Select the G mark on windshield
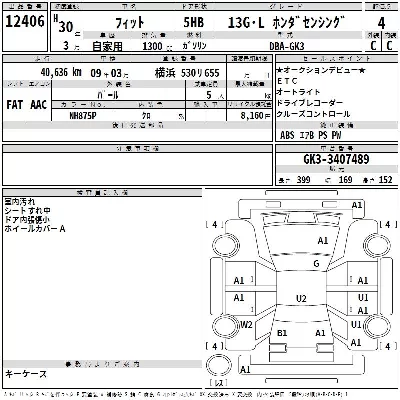This screenshot has height=400, width=400. click(x=316, y=264)
